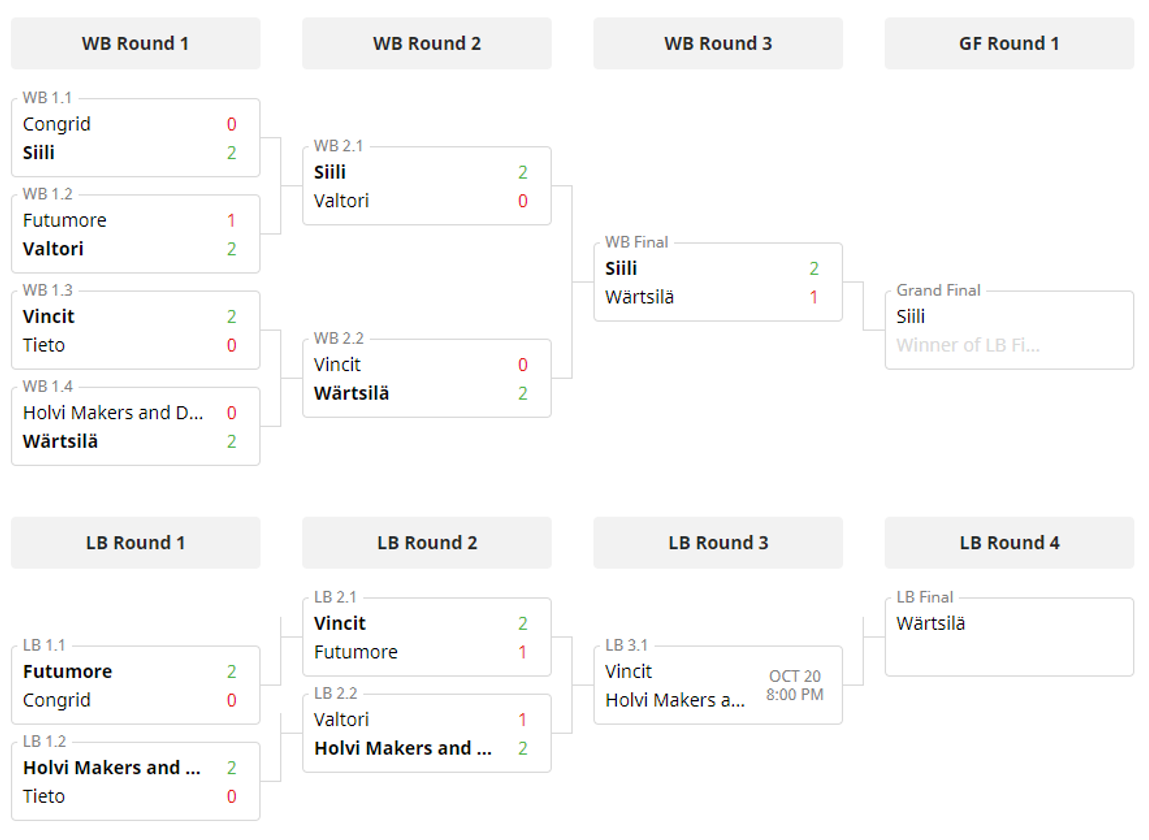The width and height of the screenshot is (1149, 840).
Task: Click the WB Round 3 column header
Action: [x=717, y=44]
